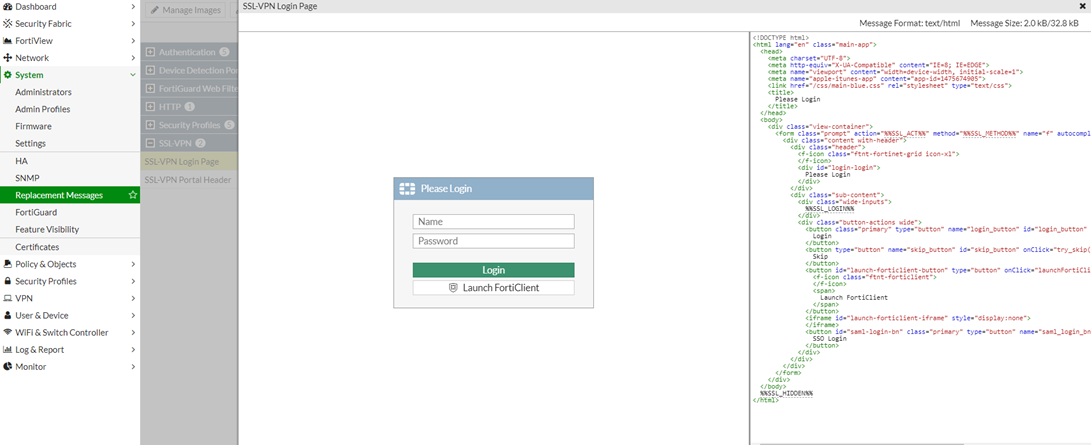Expand the Log & Report chevron
The height and width of the screenshot is (445, 1091).
click(133, 350)
